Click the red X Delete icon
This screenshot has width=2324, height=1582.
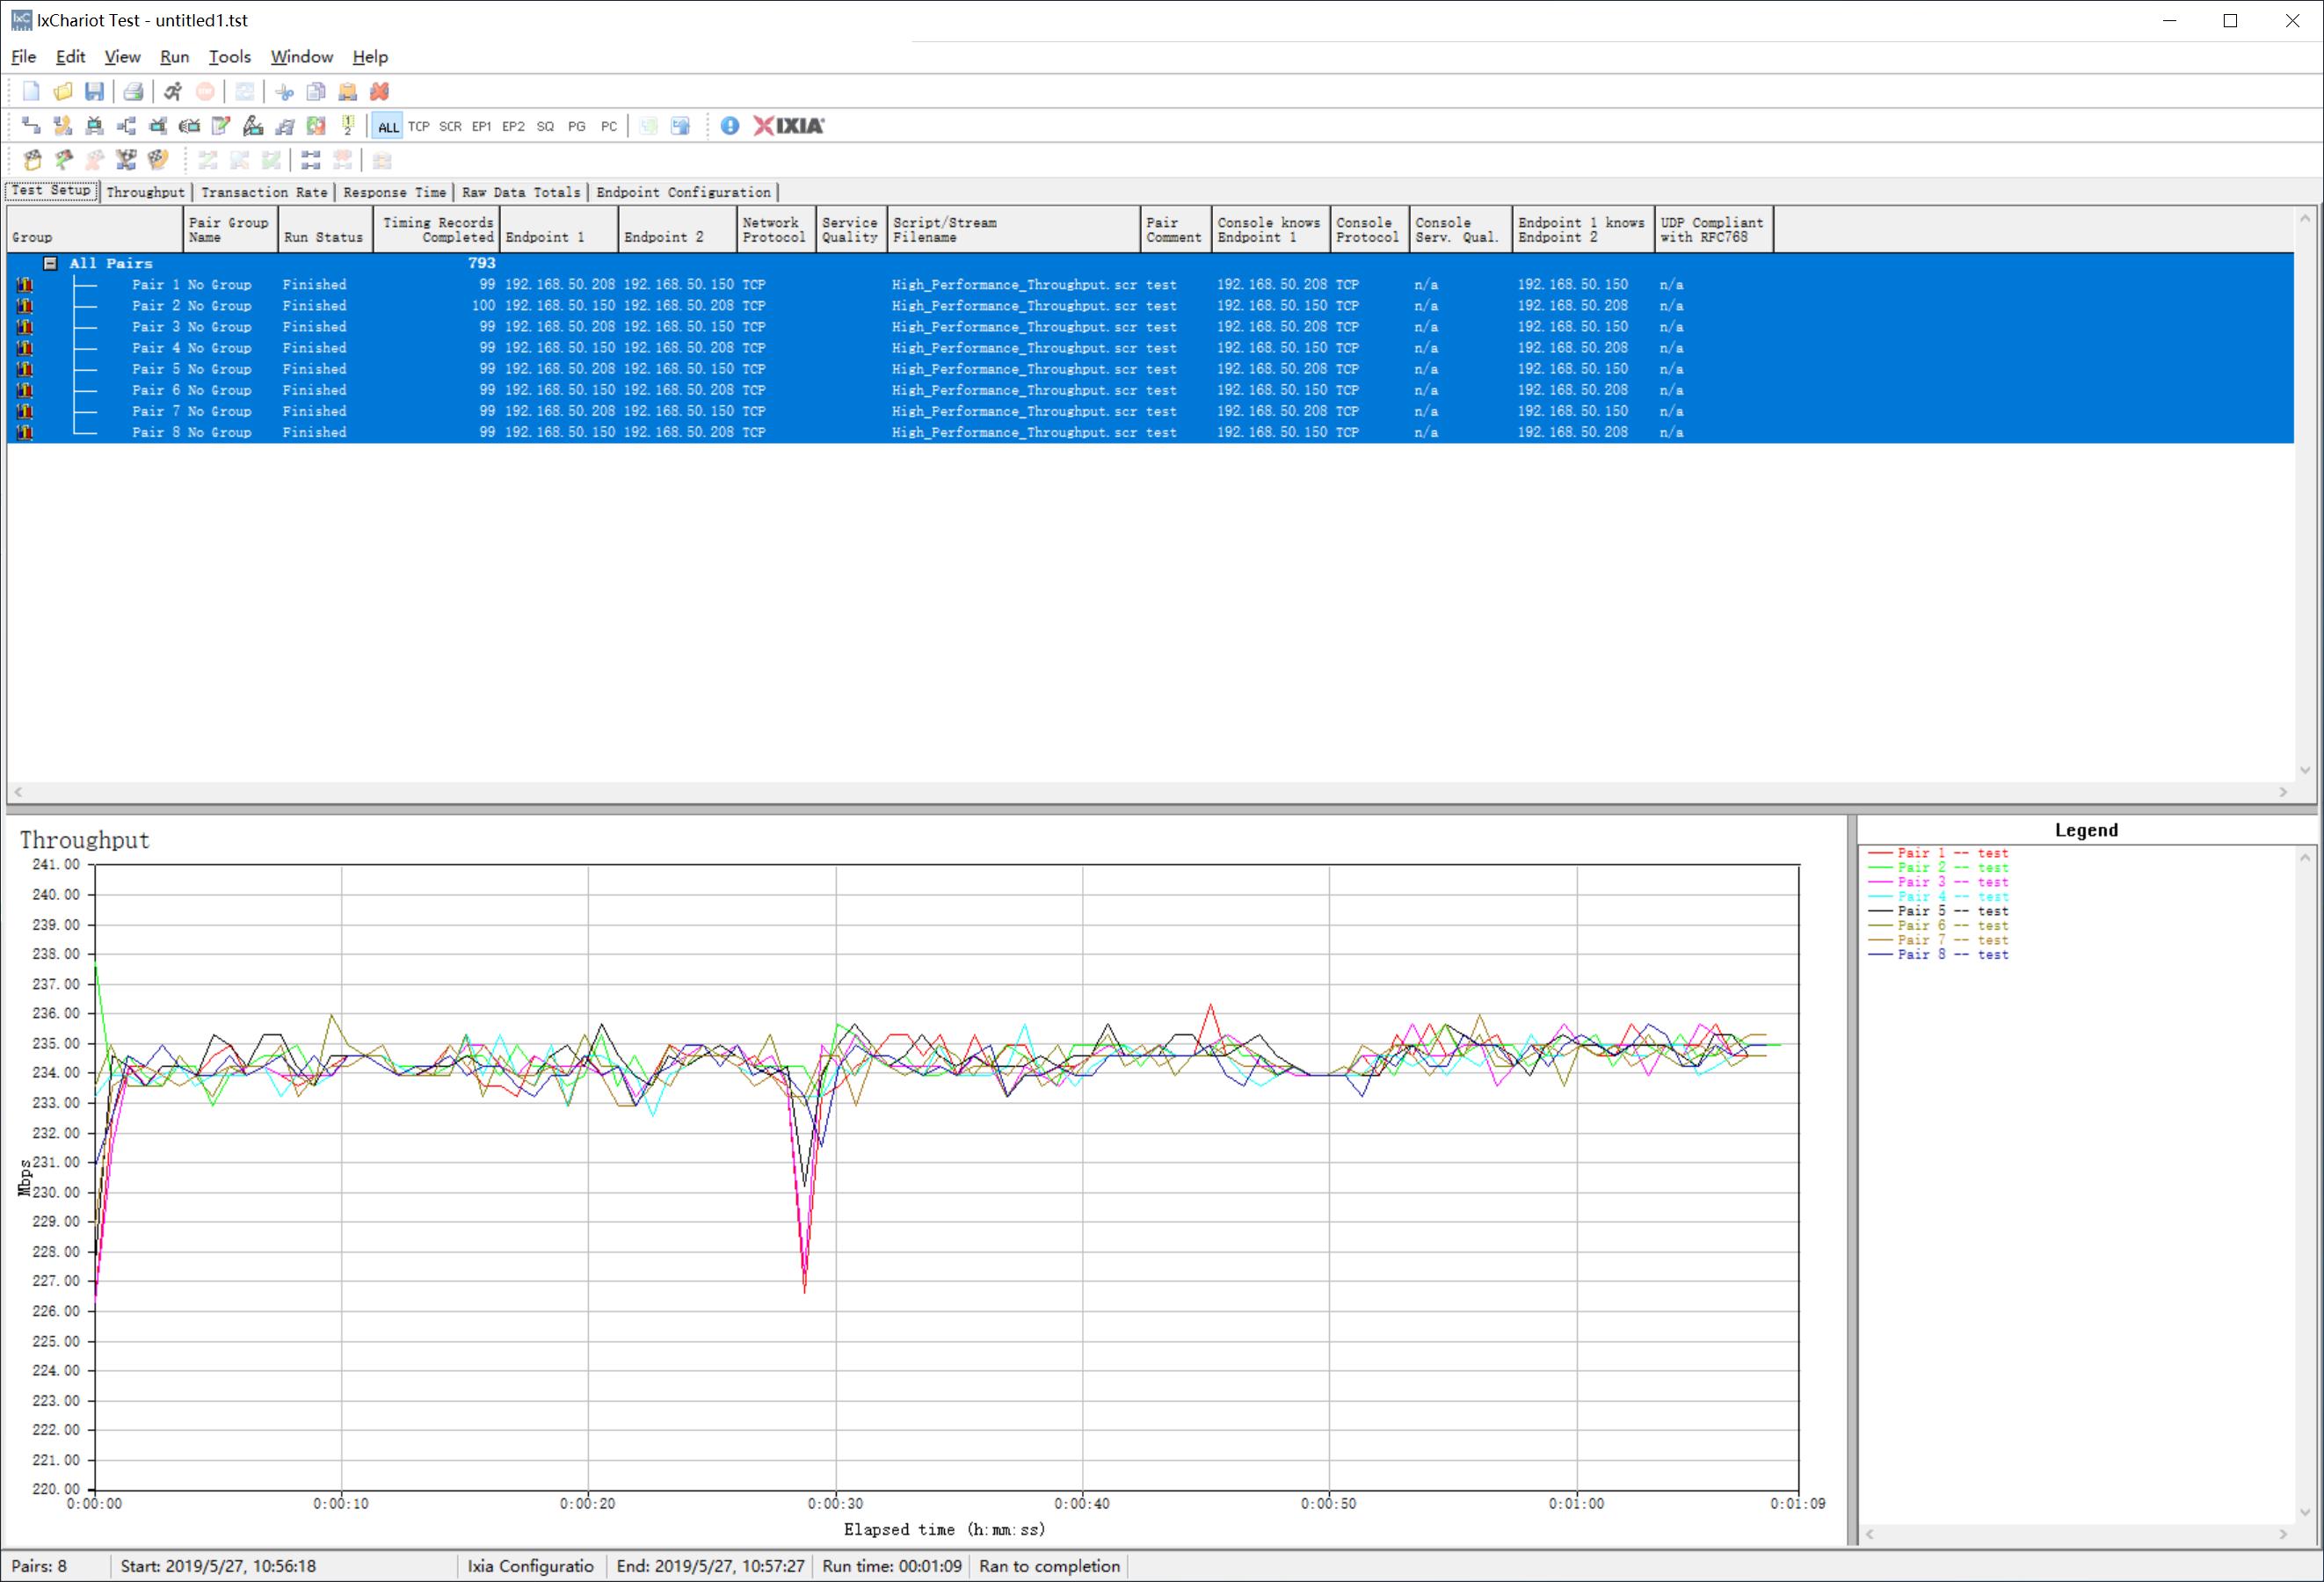(379, 92)
